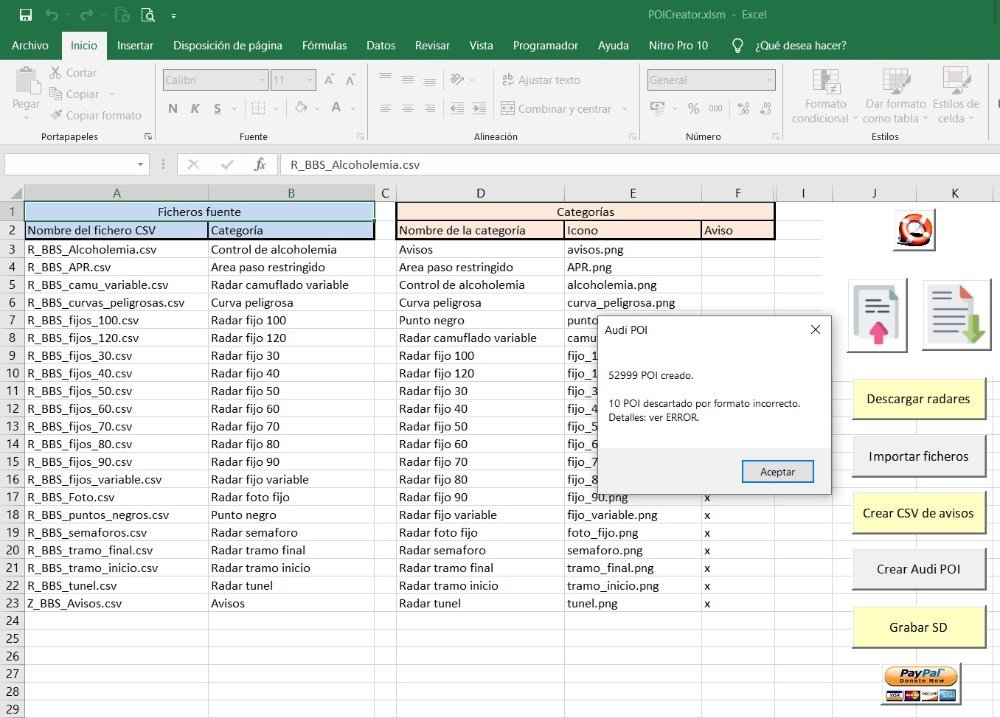Click the Save icon in title bar
Image resolution: width=1000 pixels, height=718 pixels.
[25, 15]
